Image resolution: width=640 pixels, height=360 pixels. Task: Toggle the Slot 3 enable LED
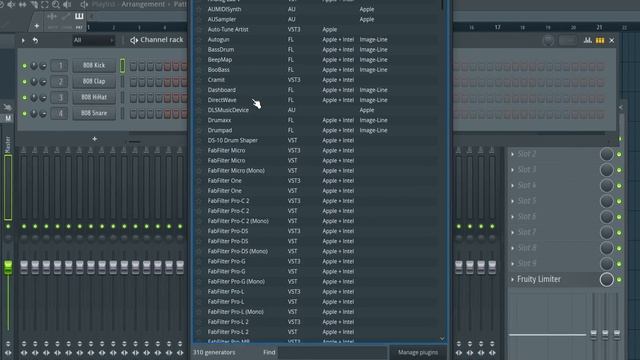(620, 170)
